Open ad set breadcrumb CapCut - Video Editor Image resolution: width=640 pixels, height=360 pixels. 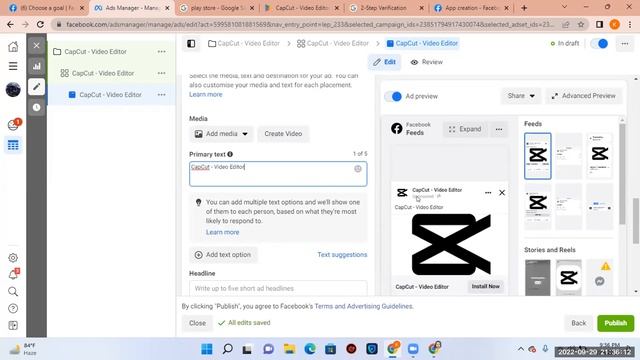click(x=333, y=43)
